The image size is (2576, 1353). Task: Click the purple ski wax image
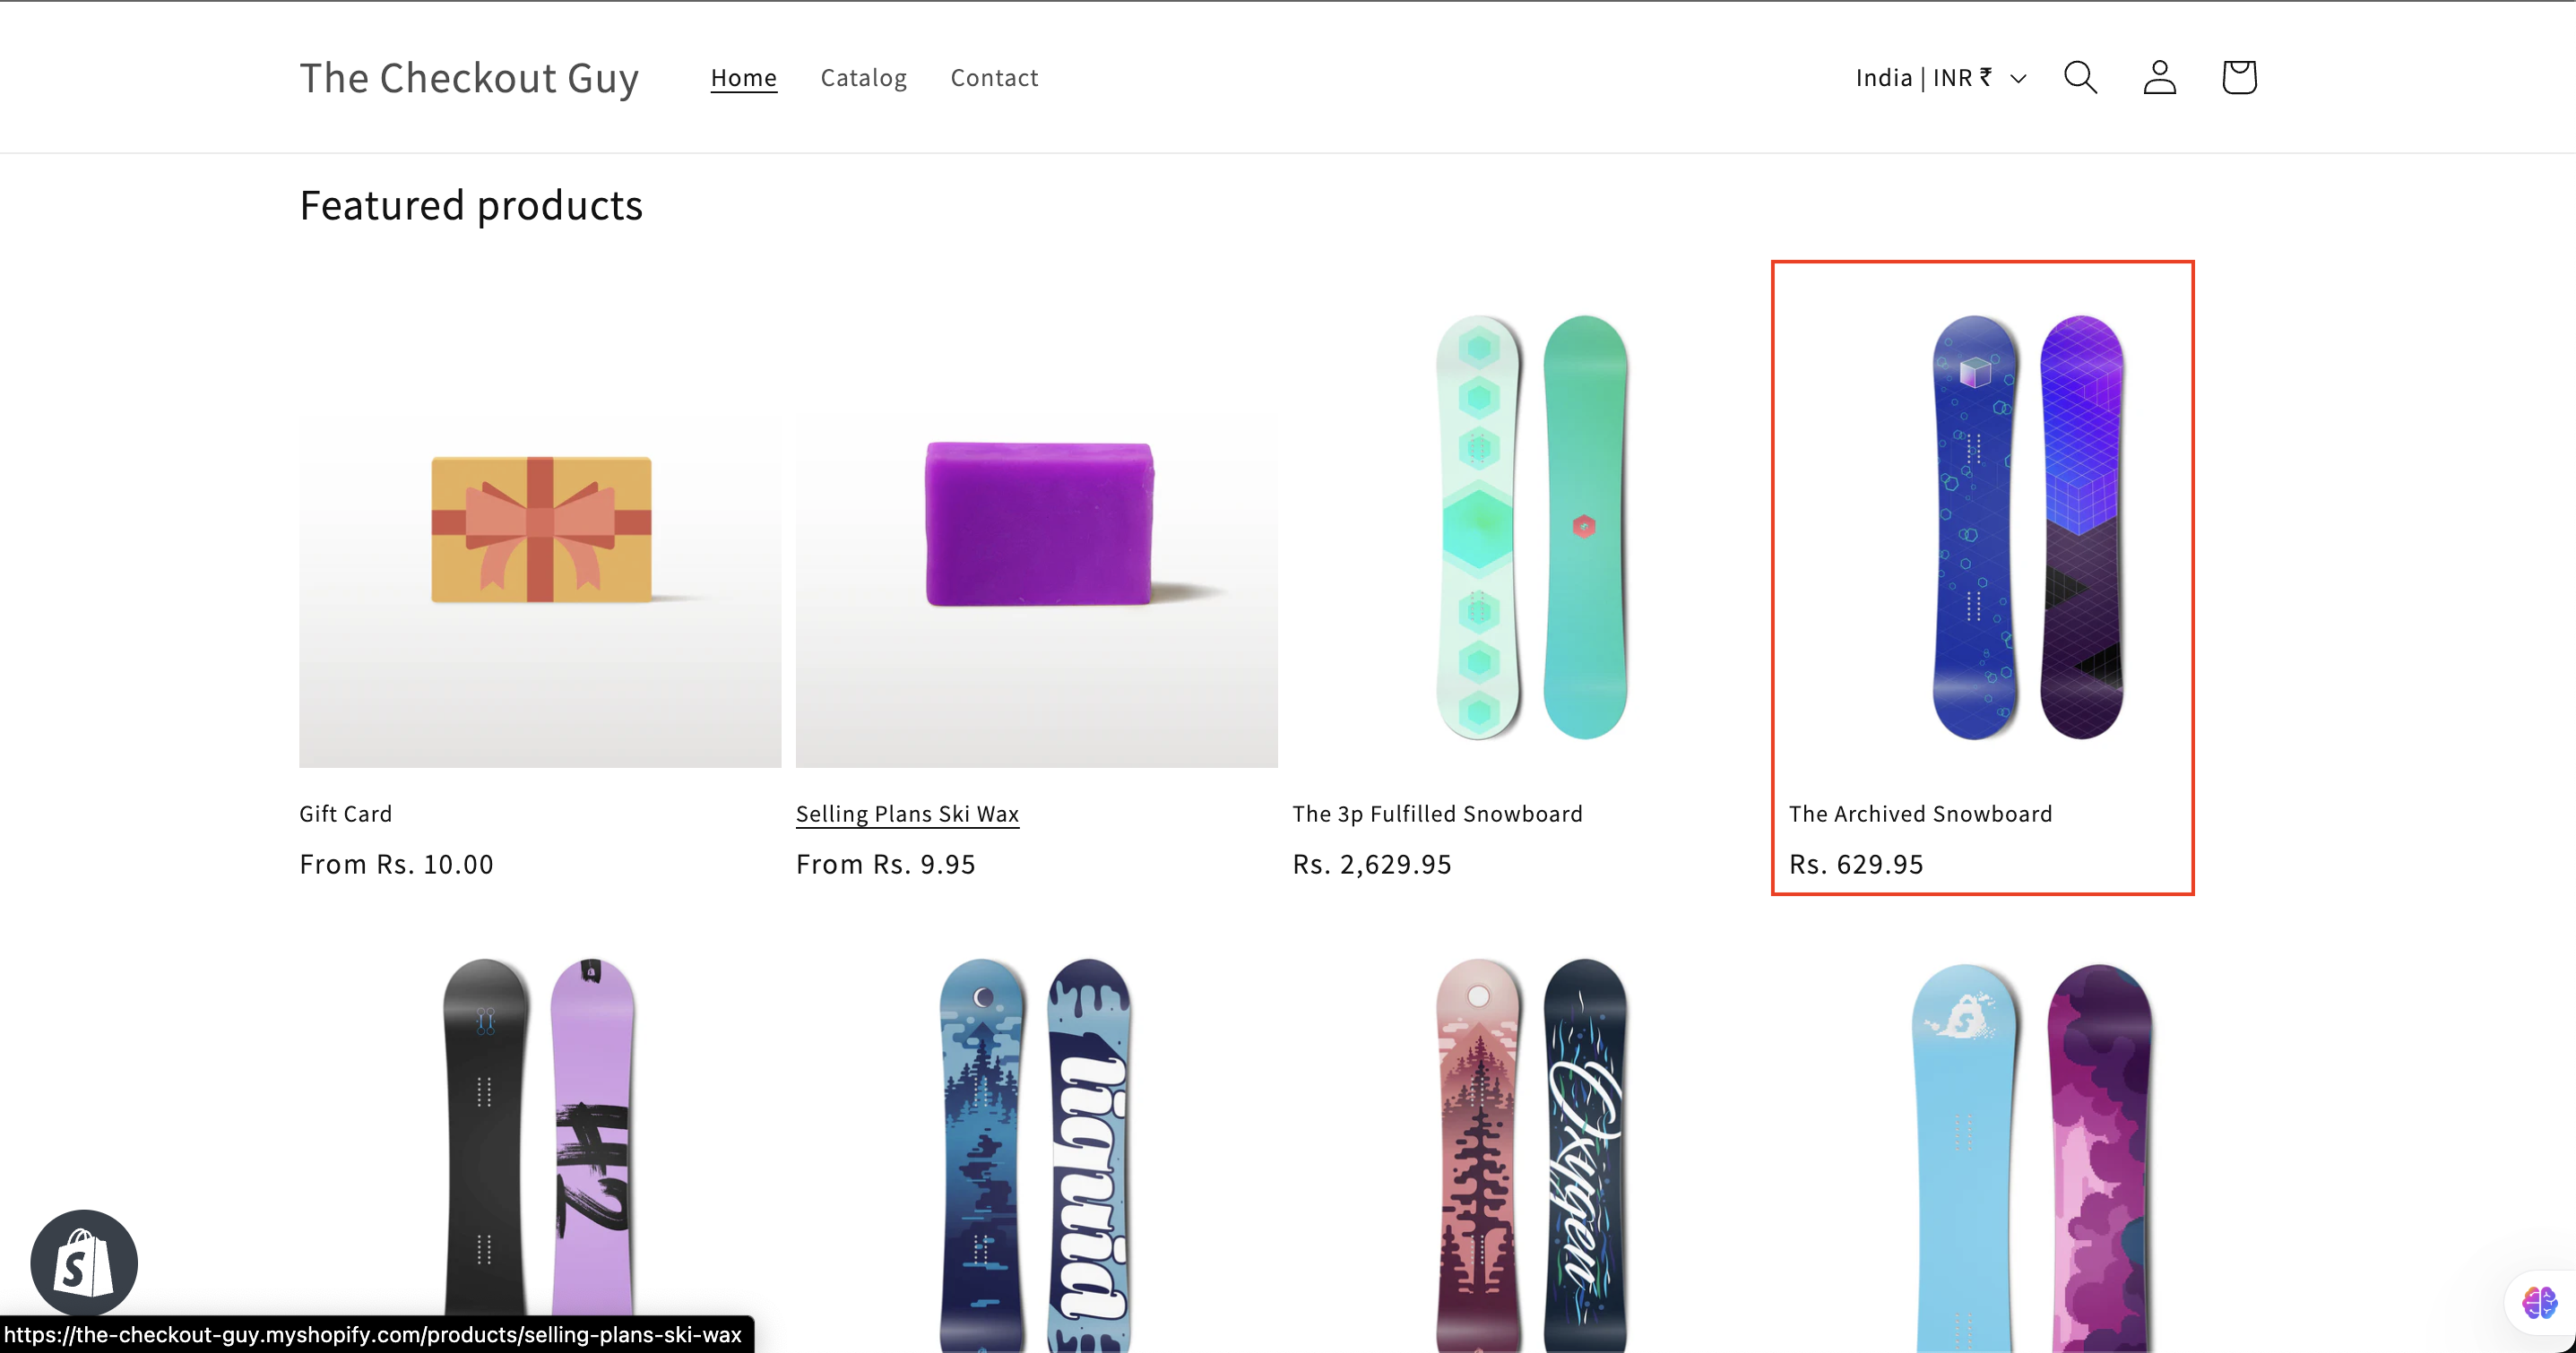point(1037,526)
